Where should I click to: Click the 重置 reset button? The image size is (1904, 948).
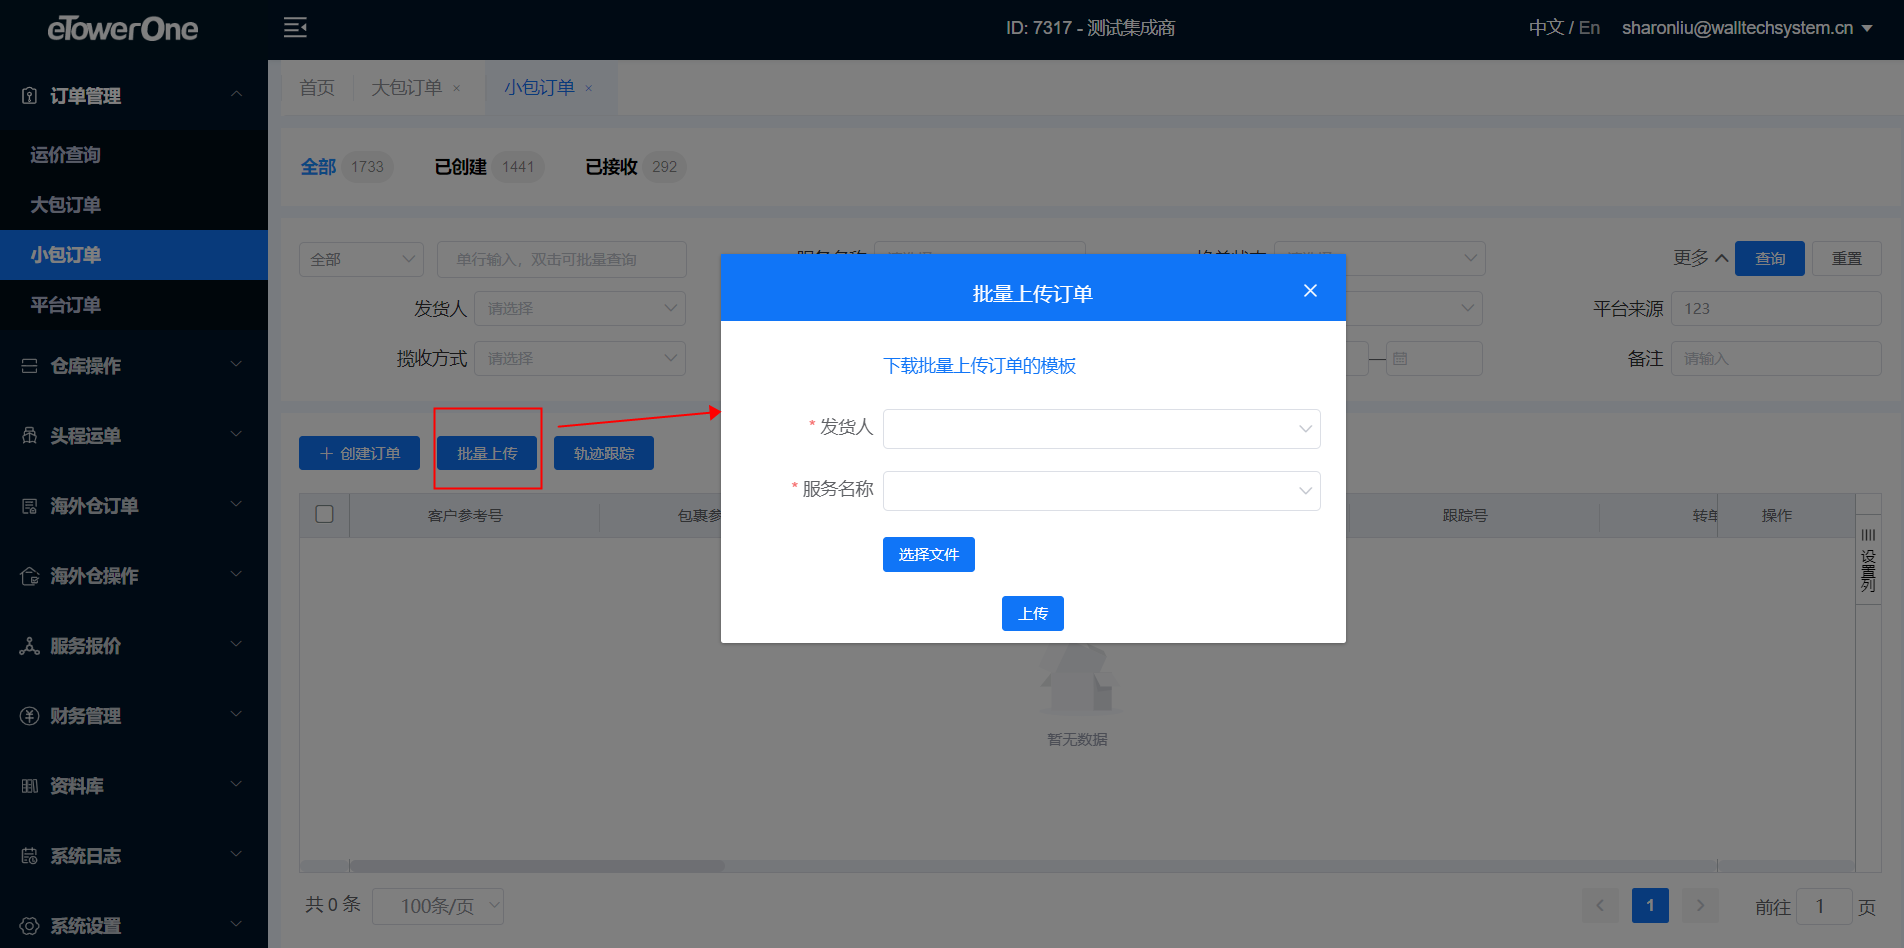[1847, 258]
